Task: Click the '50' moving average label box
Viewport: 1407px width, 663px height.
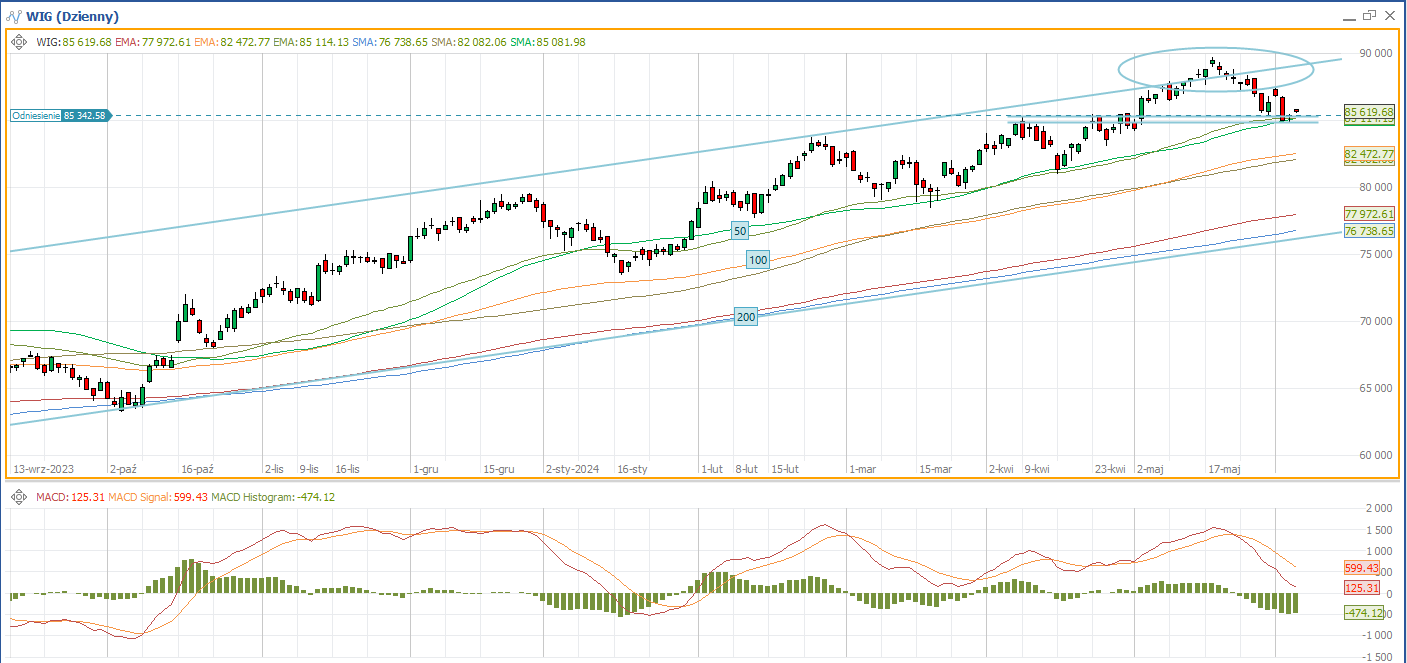Action: tap(740, 231)
